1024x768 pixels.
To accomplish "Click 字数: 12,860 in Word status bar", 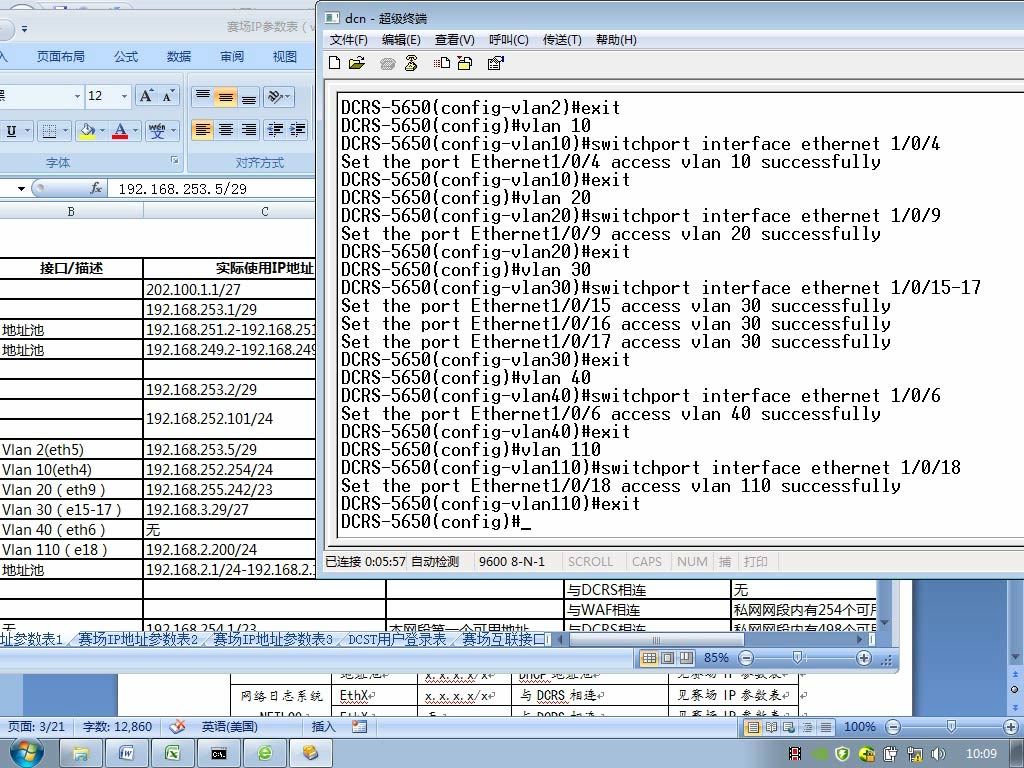I will tap(118, 726).
